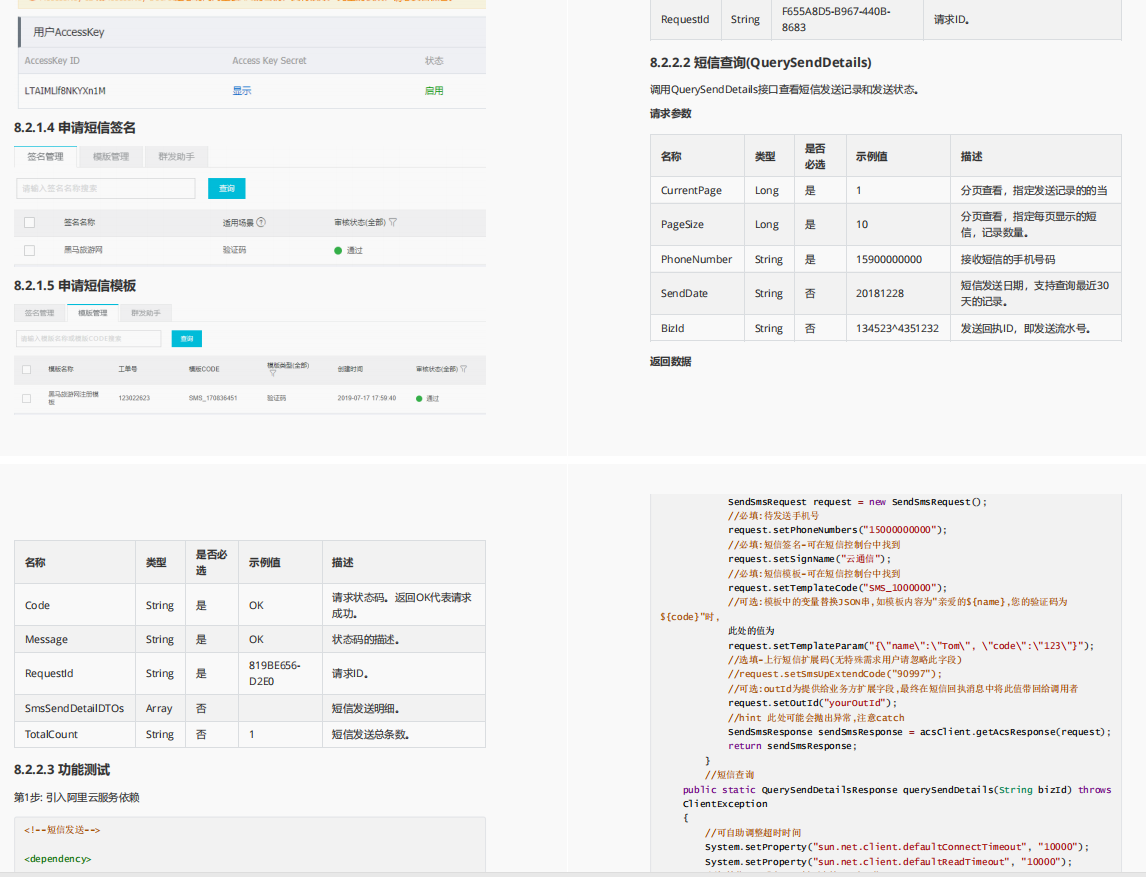
Task: Click the code line request.setTemplateCode("SMS_1000000")
Action: coord(838,588)
